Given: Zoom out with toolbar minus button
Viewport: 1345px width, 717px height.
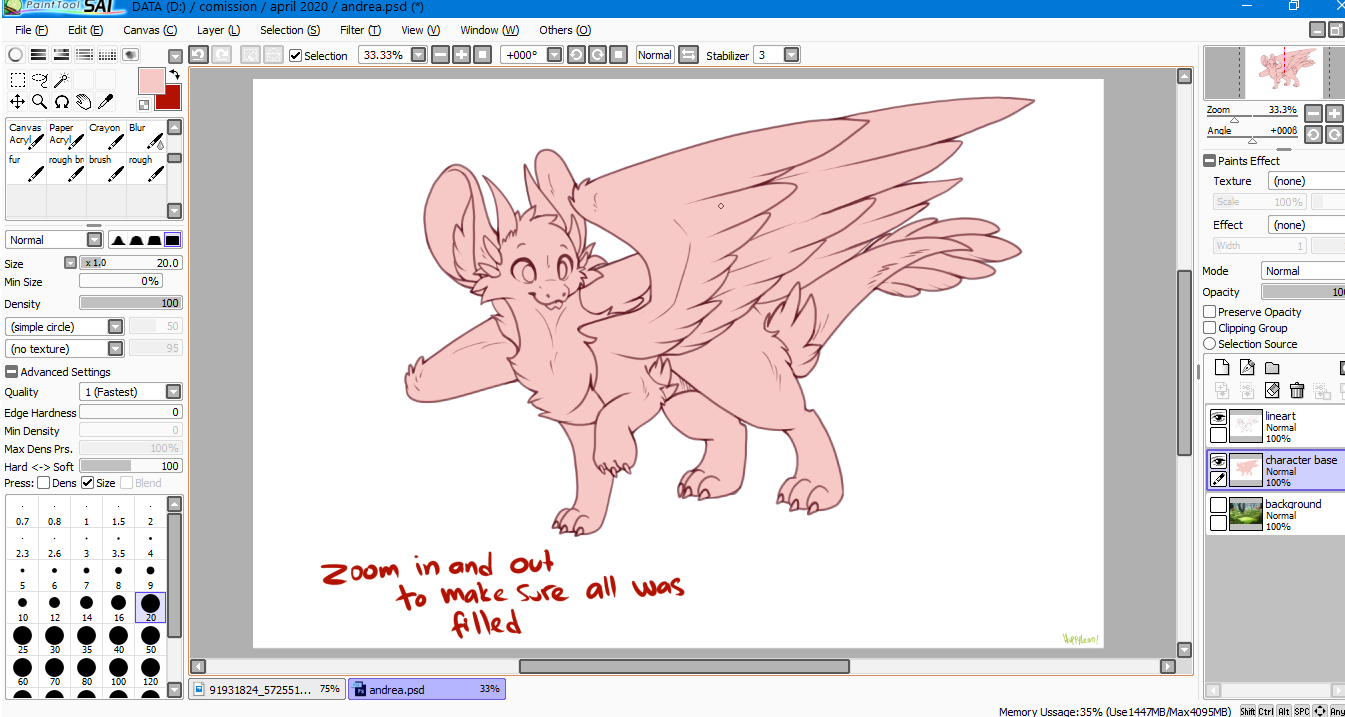Looking at the screenshot, I should tap(440, 55).
